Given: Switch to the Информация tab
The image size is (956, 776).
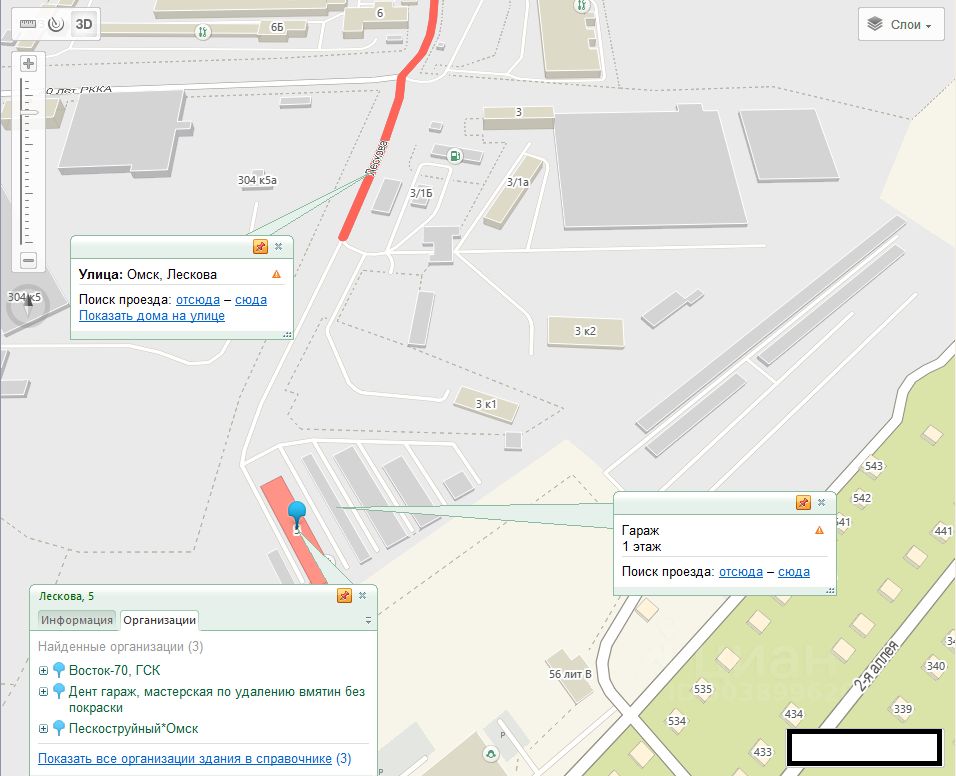Looking at the screenshot, I should [x=77, y=620].
